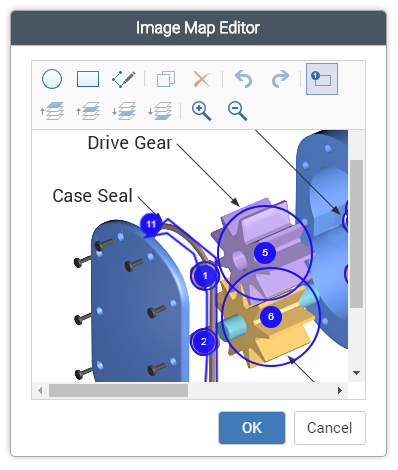Toggle the numbered callout shapes button

click(322, 79)
